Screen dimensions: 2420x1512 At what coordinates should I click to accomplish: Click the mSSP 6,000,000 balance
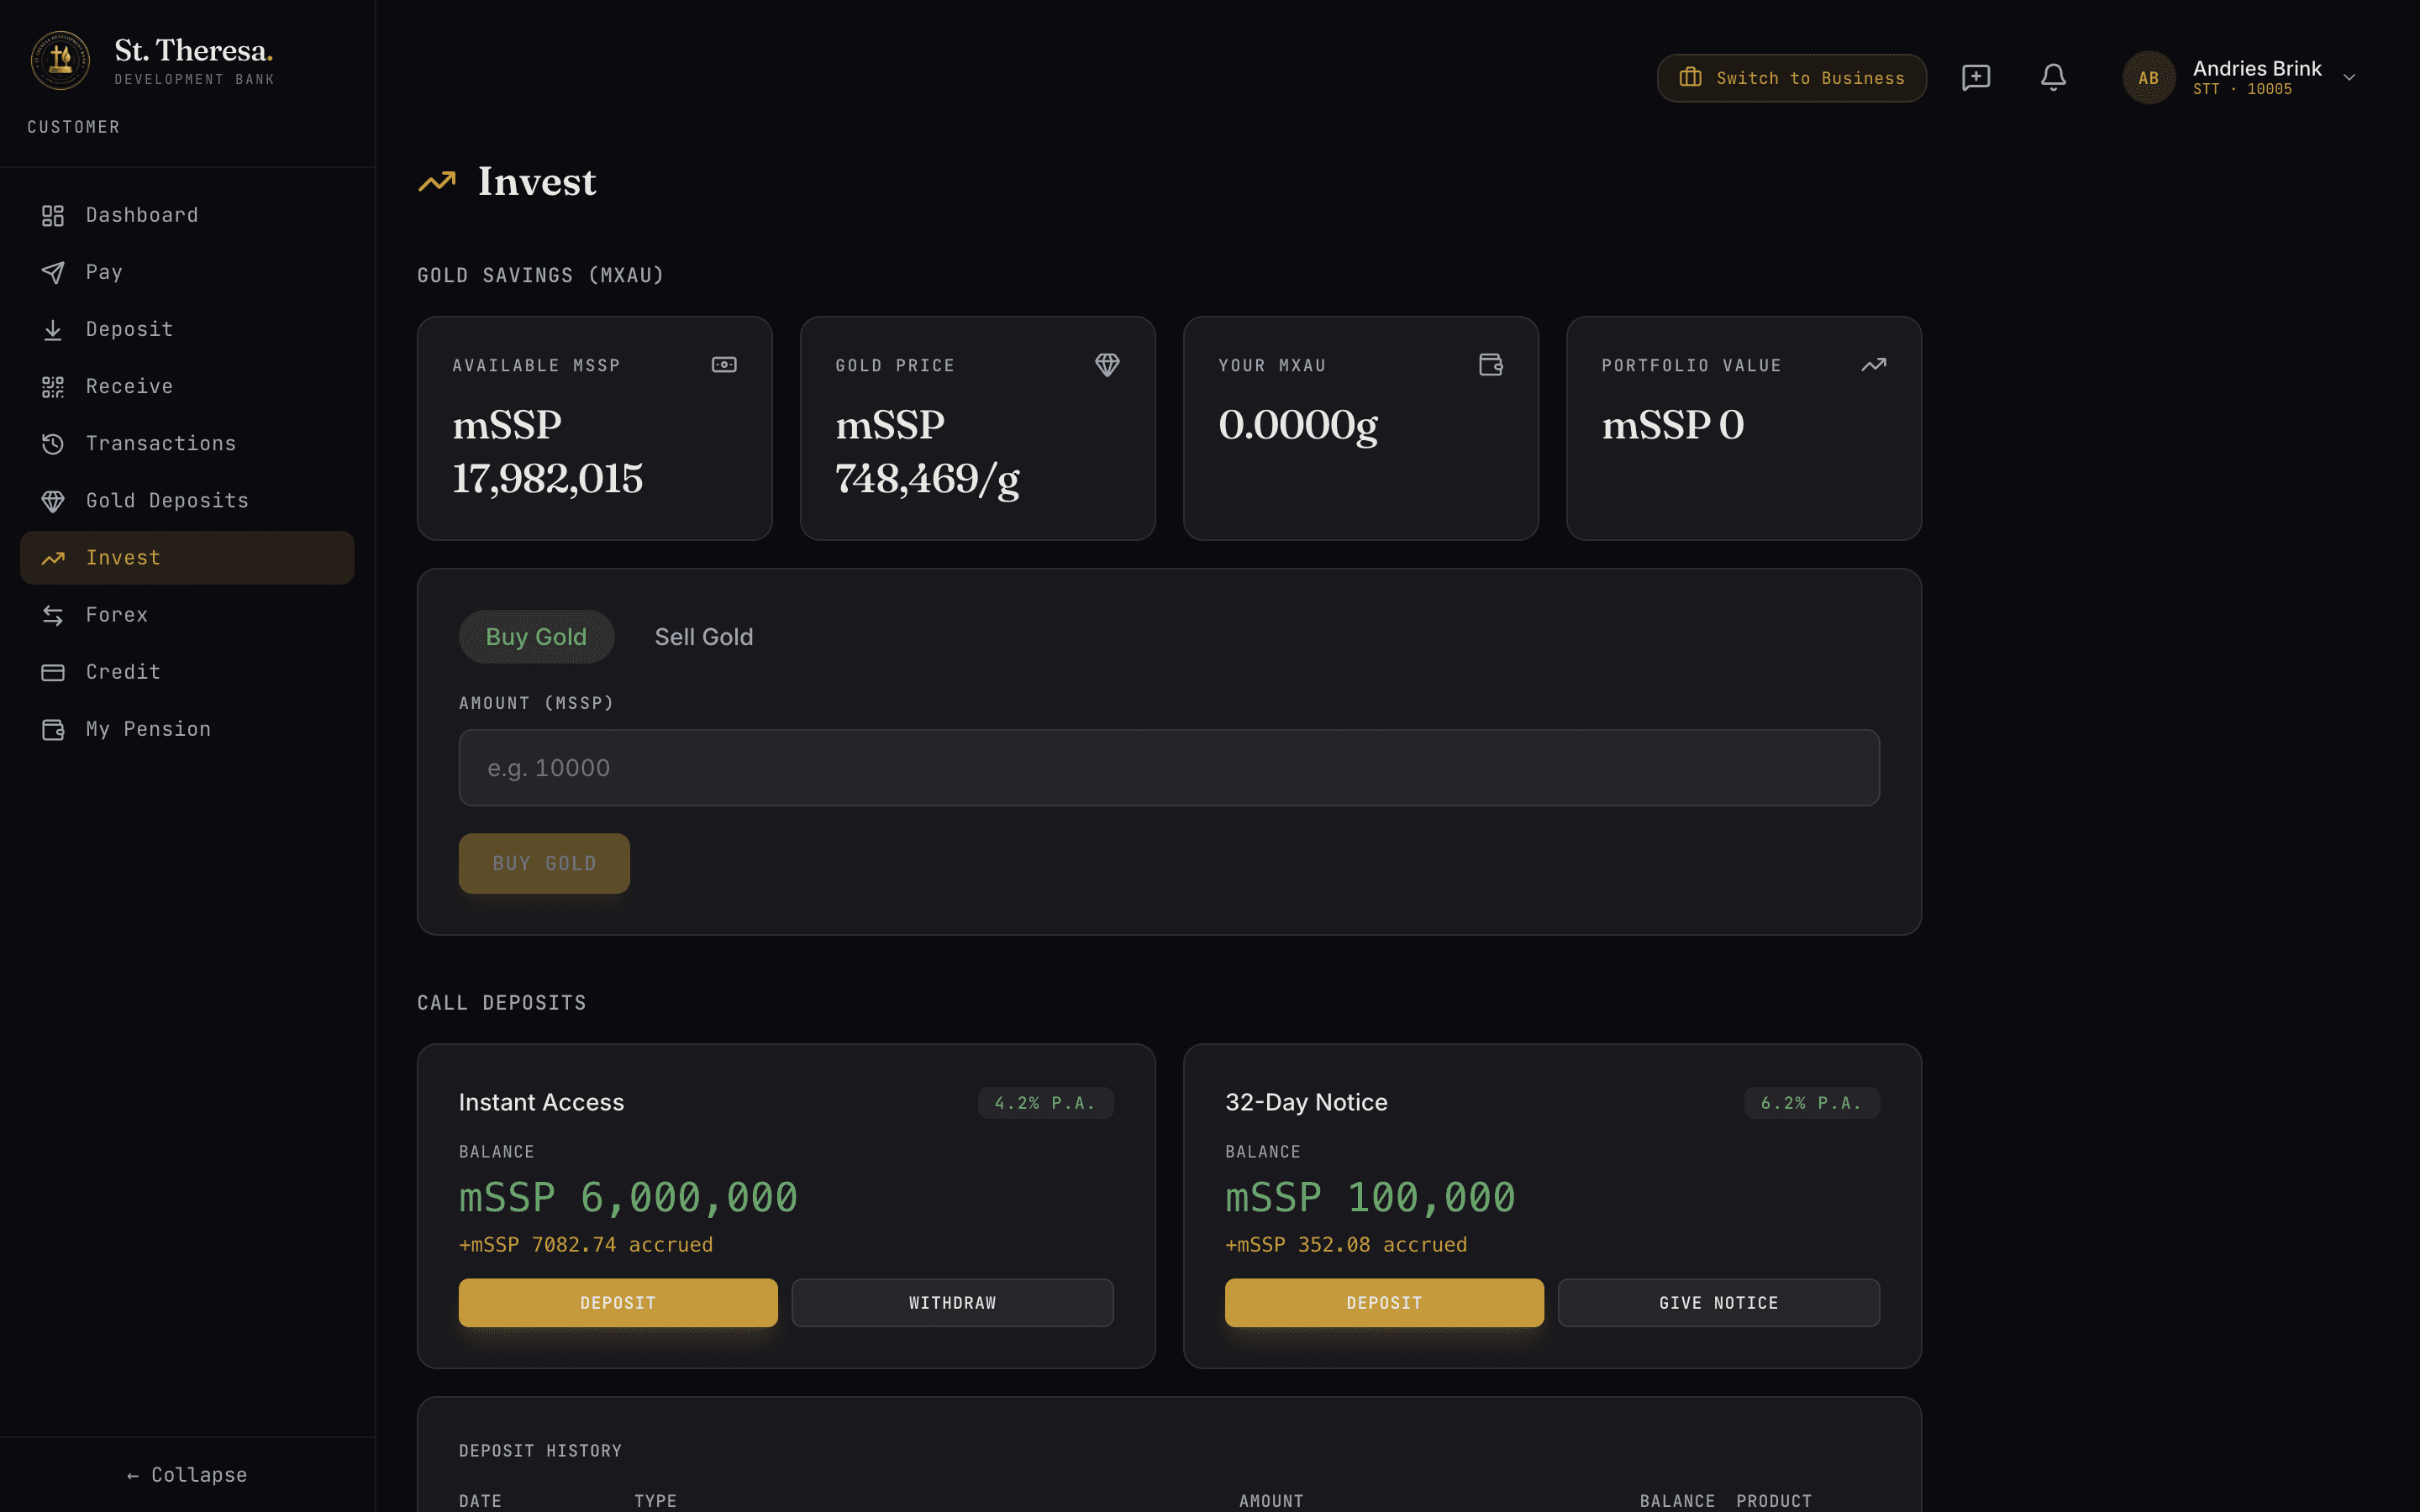point(628,1198)
